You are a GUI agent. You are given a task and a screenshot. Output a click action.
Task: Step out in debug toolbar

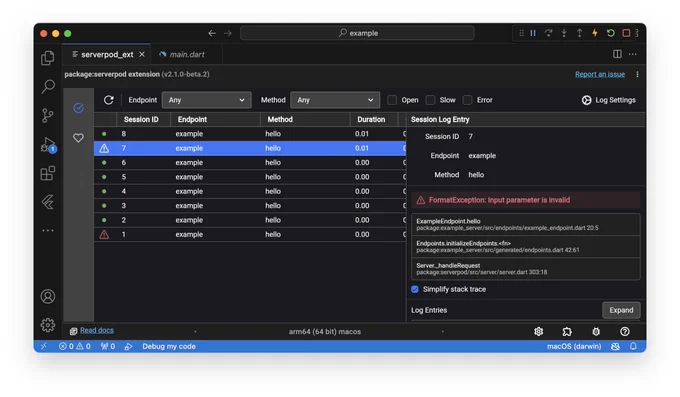579,33
